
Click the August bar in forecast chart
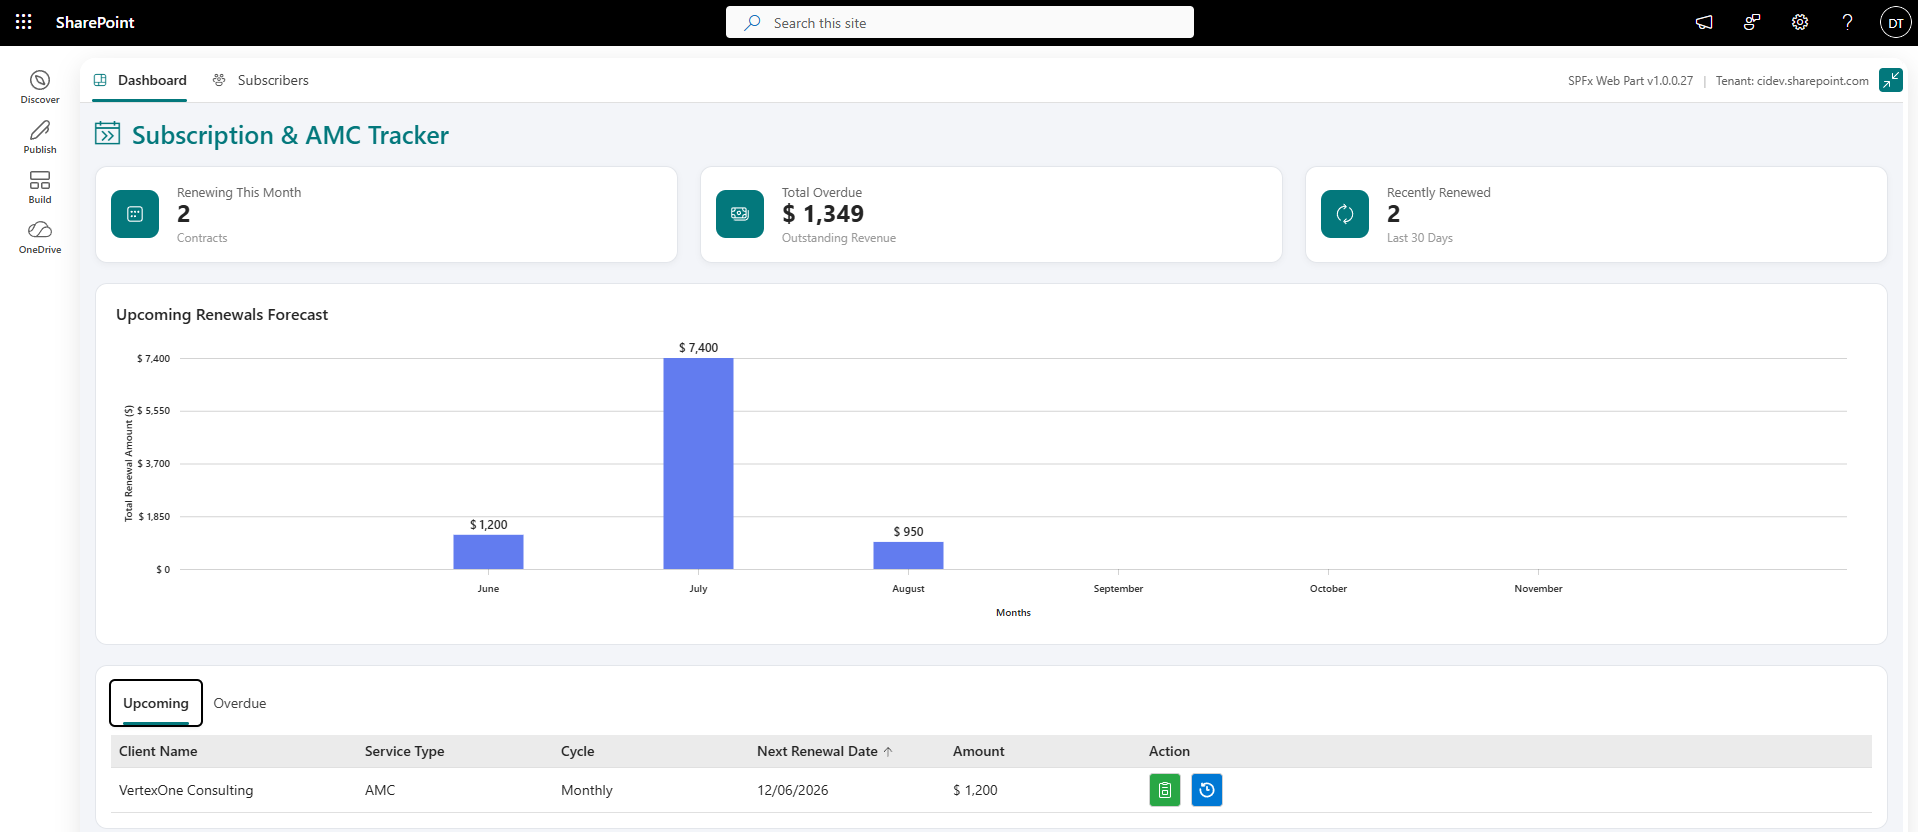tap(908, 556)
